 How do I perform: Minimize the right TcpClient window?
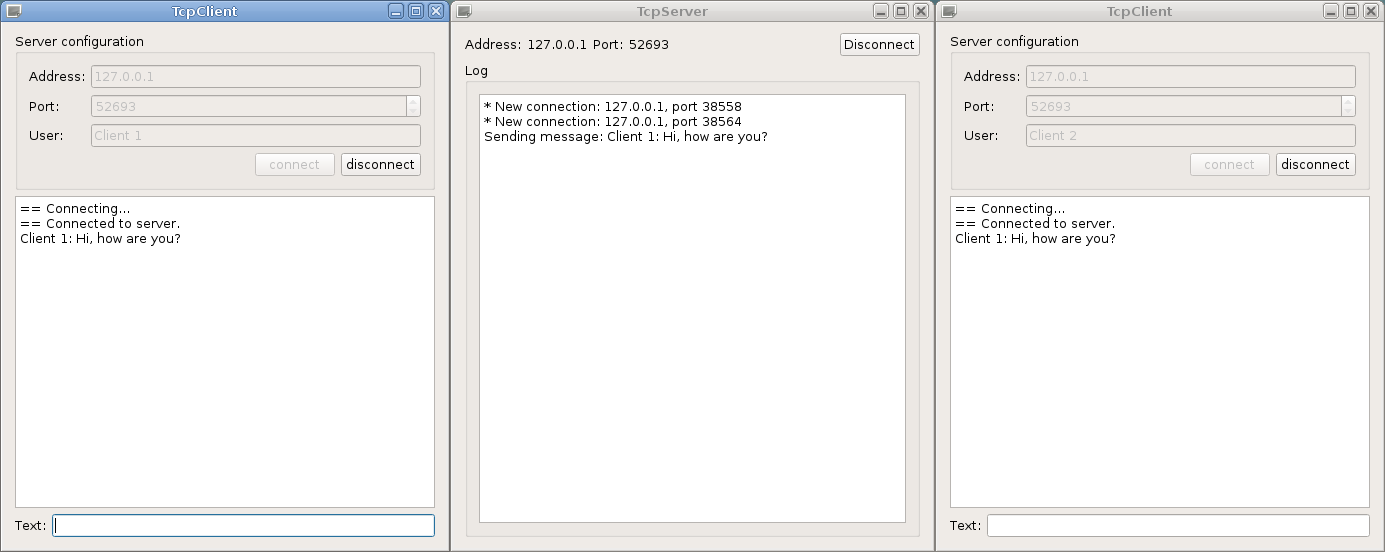[x=1331, y=11]
